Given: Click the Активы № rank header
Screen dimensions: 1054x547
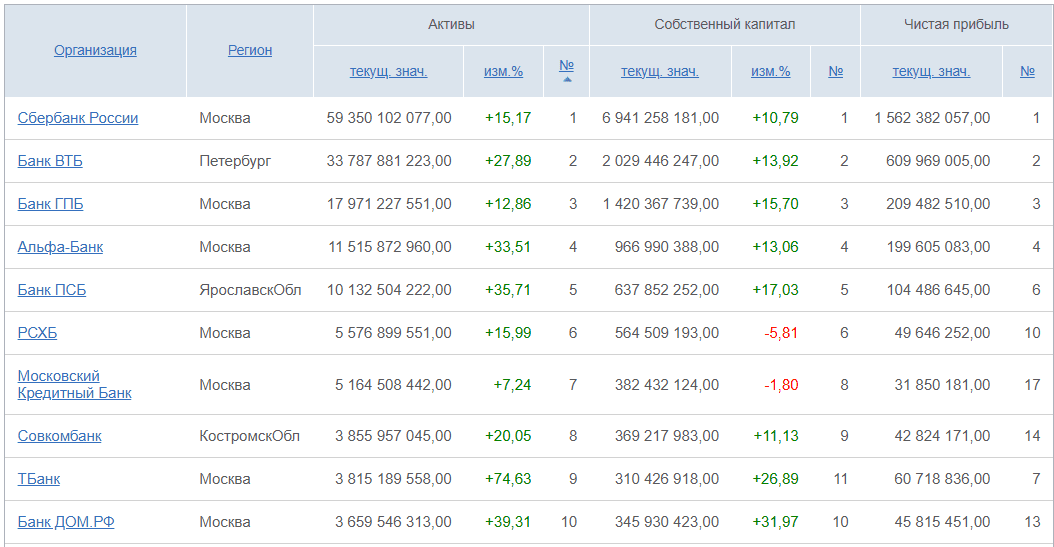Looking at the screenshot, I should point(567,66).
